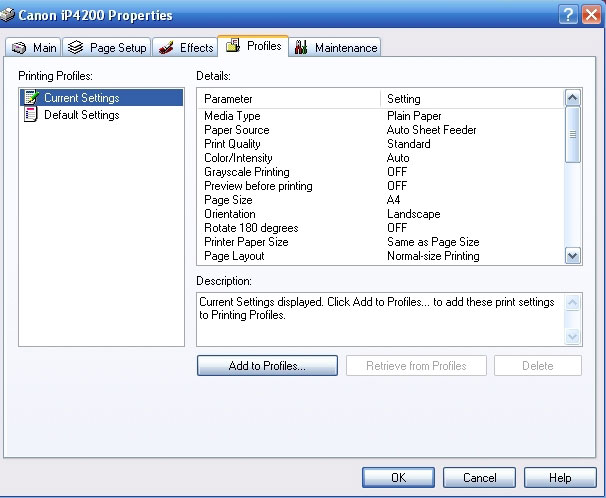
Task: Click the Paper Source parameter
Action: pyautogui.click(x=237, y=130)
